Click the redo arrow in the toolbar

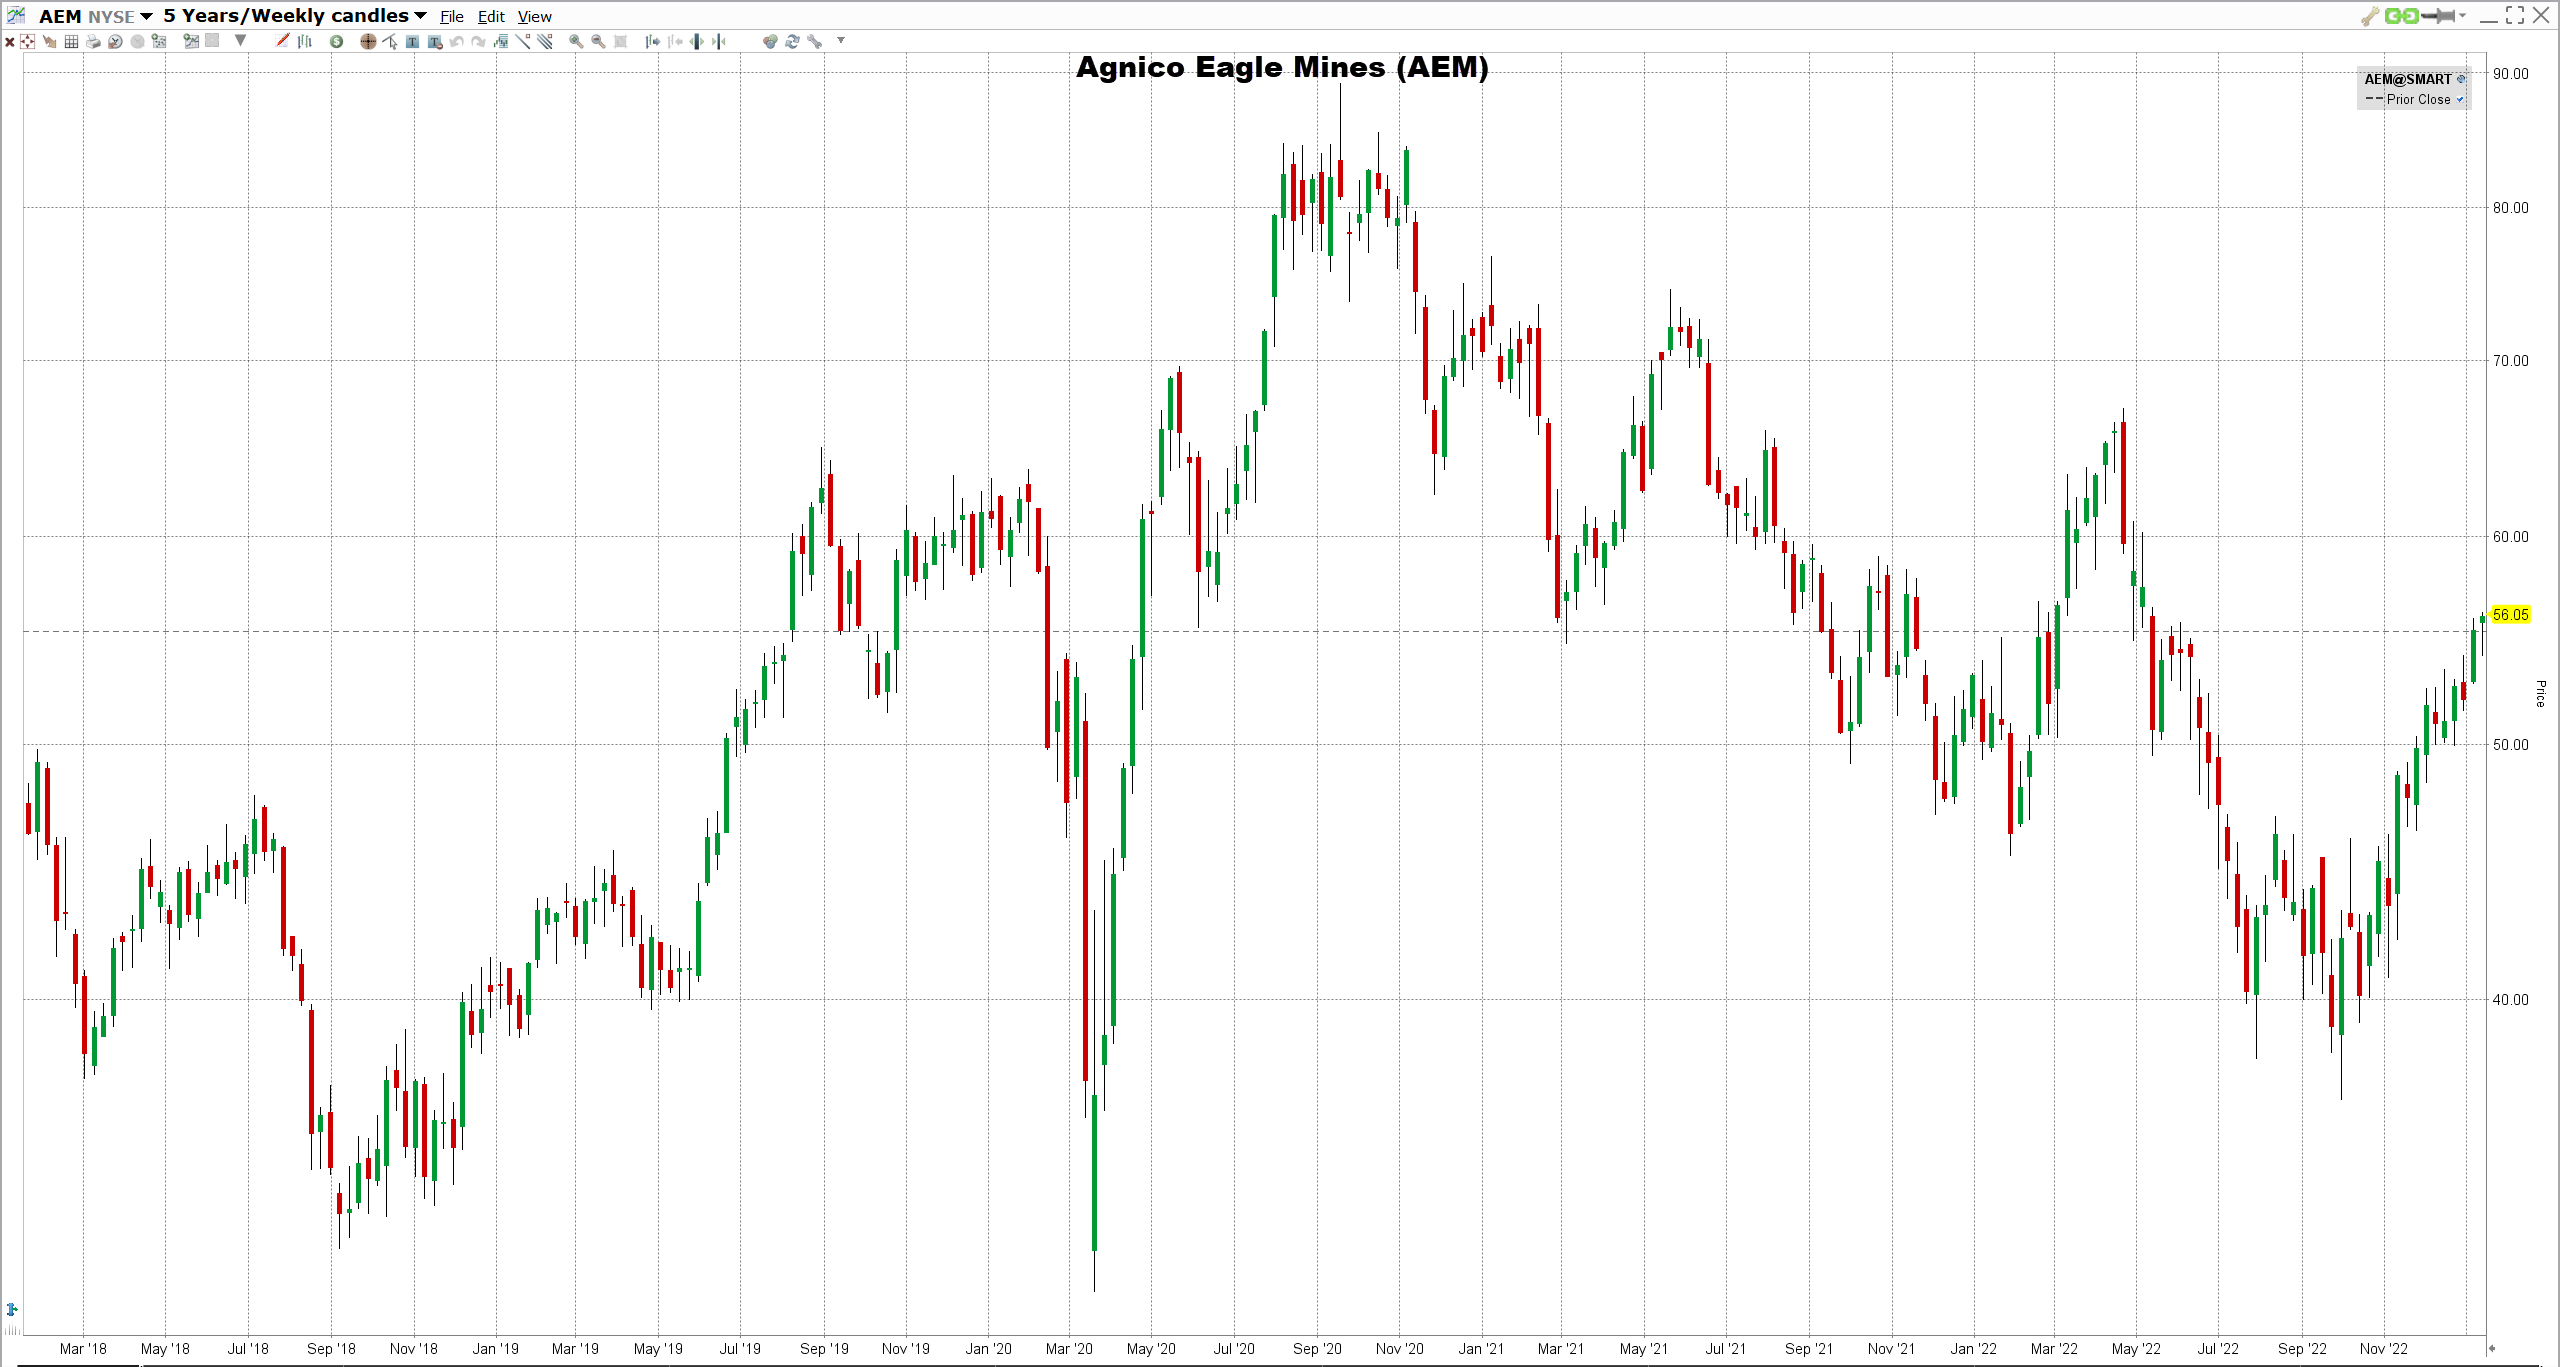pyautogui.click(x=478, y=41)
